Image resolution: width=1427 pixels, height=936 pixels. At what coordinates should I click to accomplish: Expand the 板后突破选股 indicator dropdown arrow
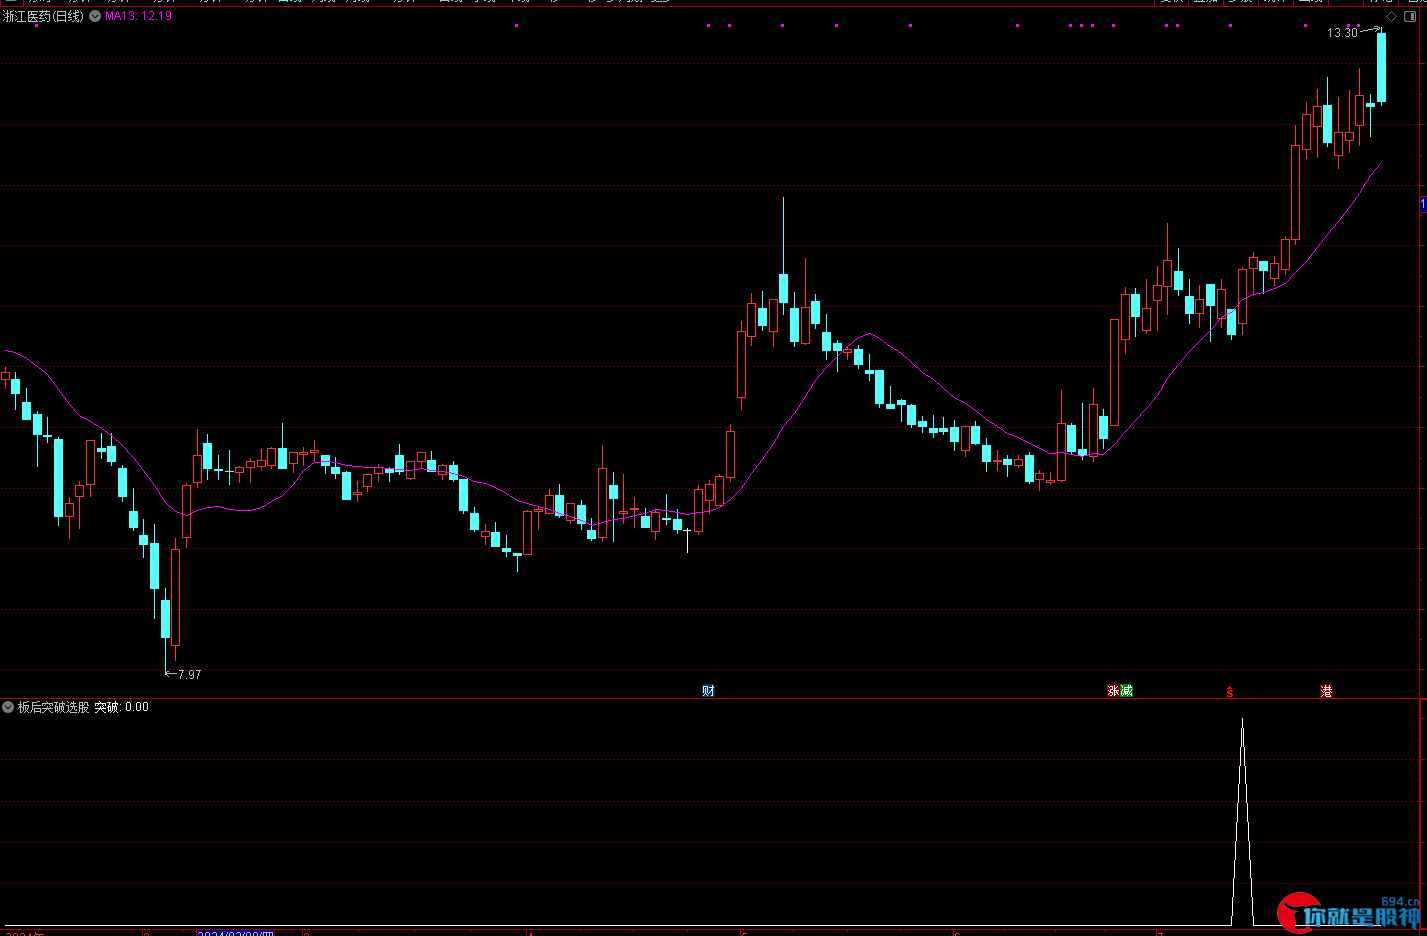[8, 707]
